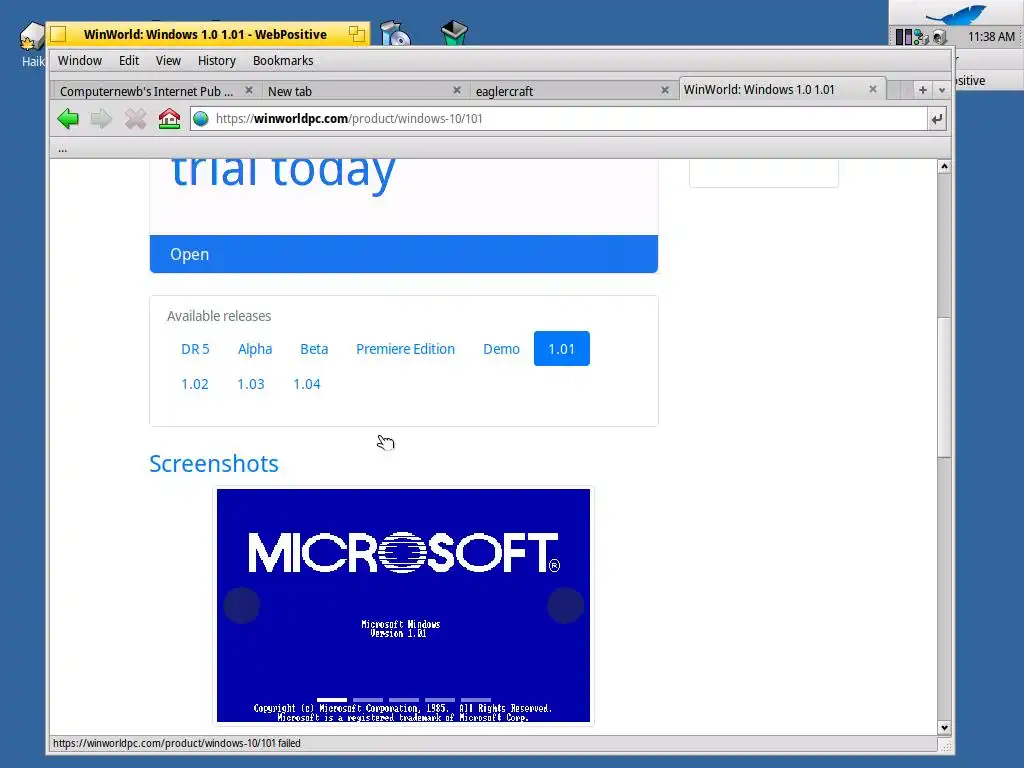Click the window resize corner grip
The image size is (1024, 768).
945,745
